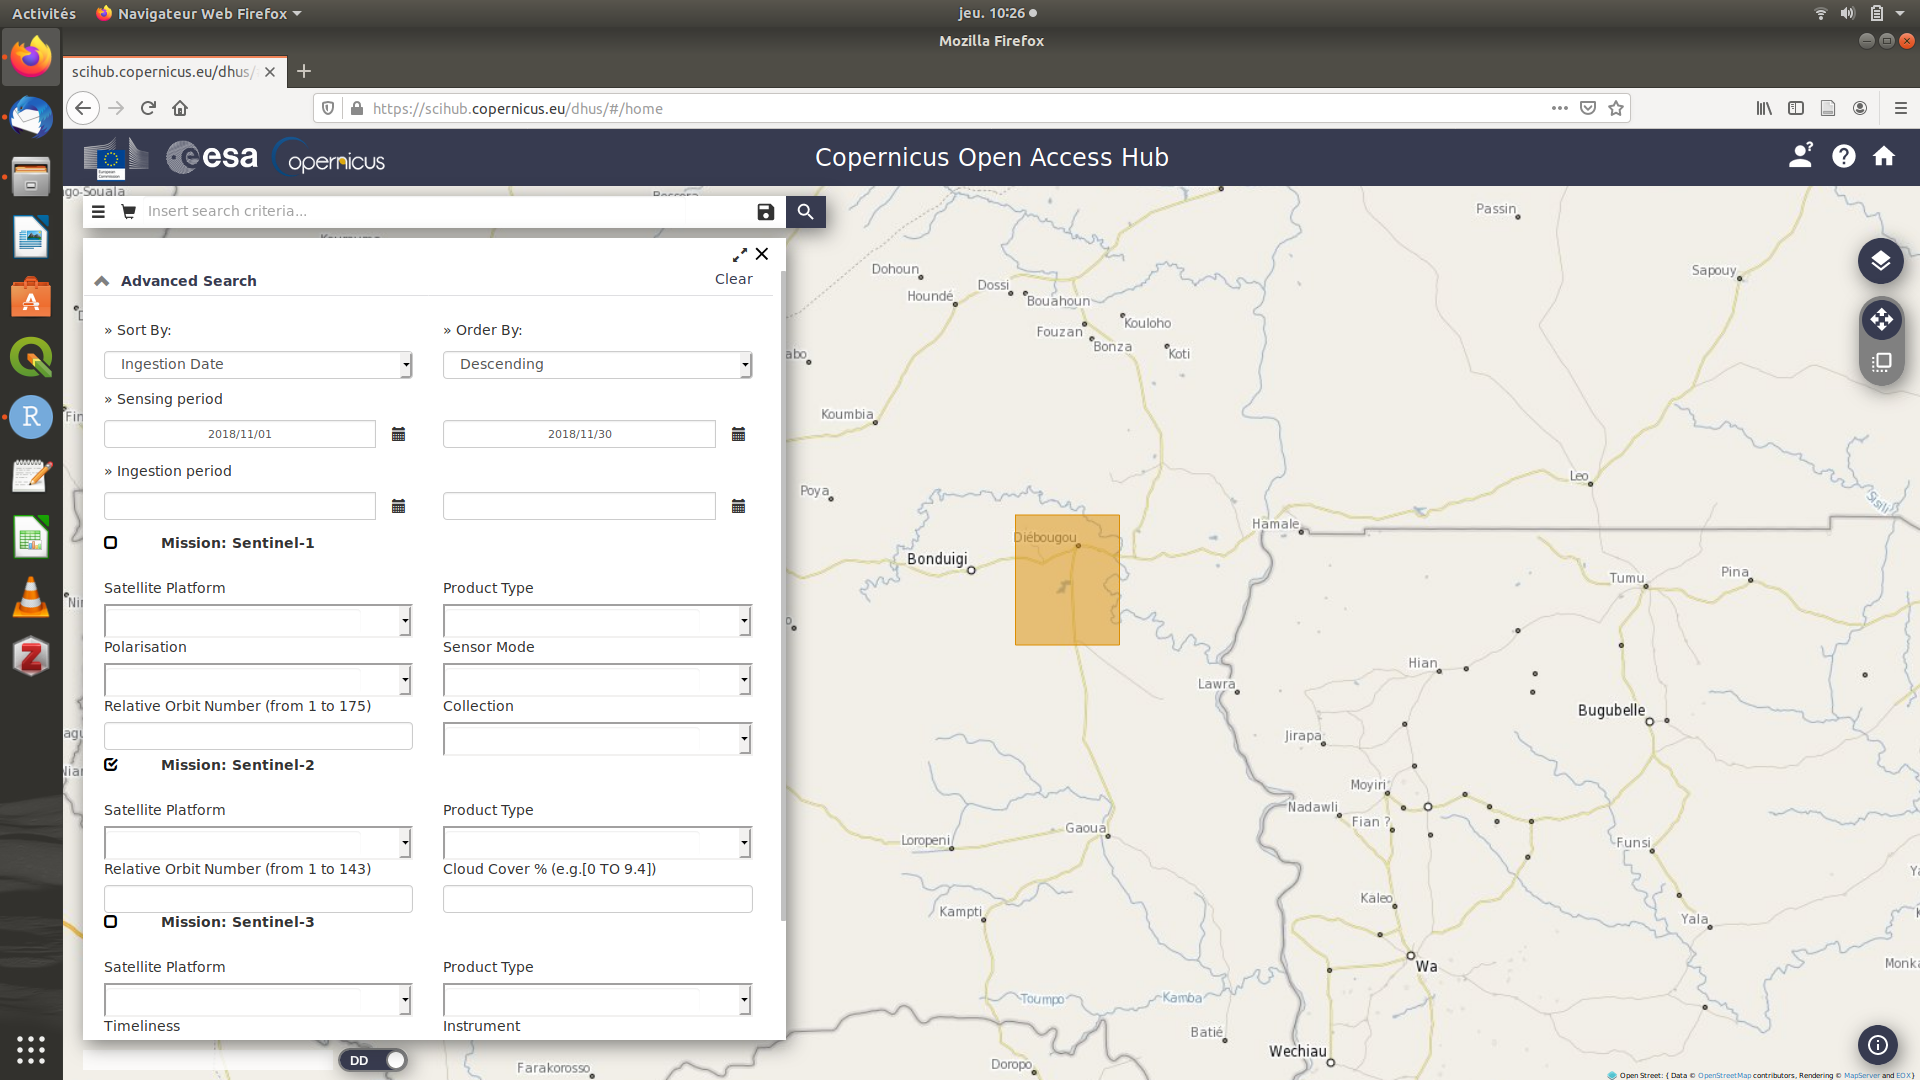This screenshot has width=1920, height=1080.
Task: Open sensing period start calendar
Action: tap(398, 434)
